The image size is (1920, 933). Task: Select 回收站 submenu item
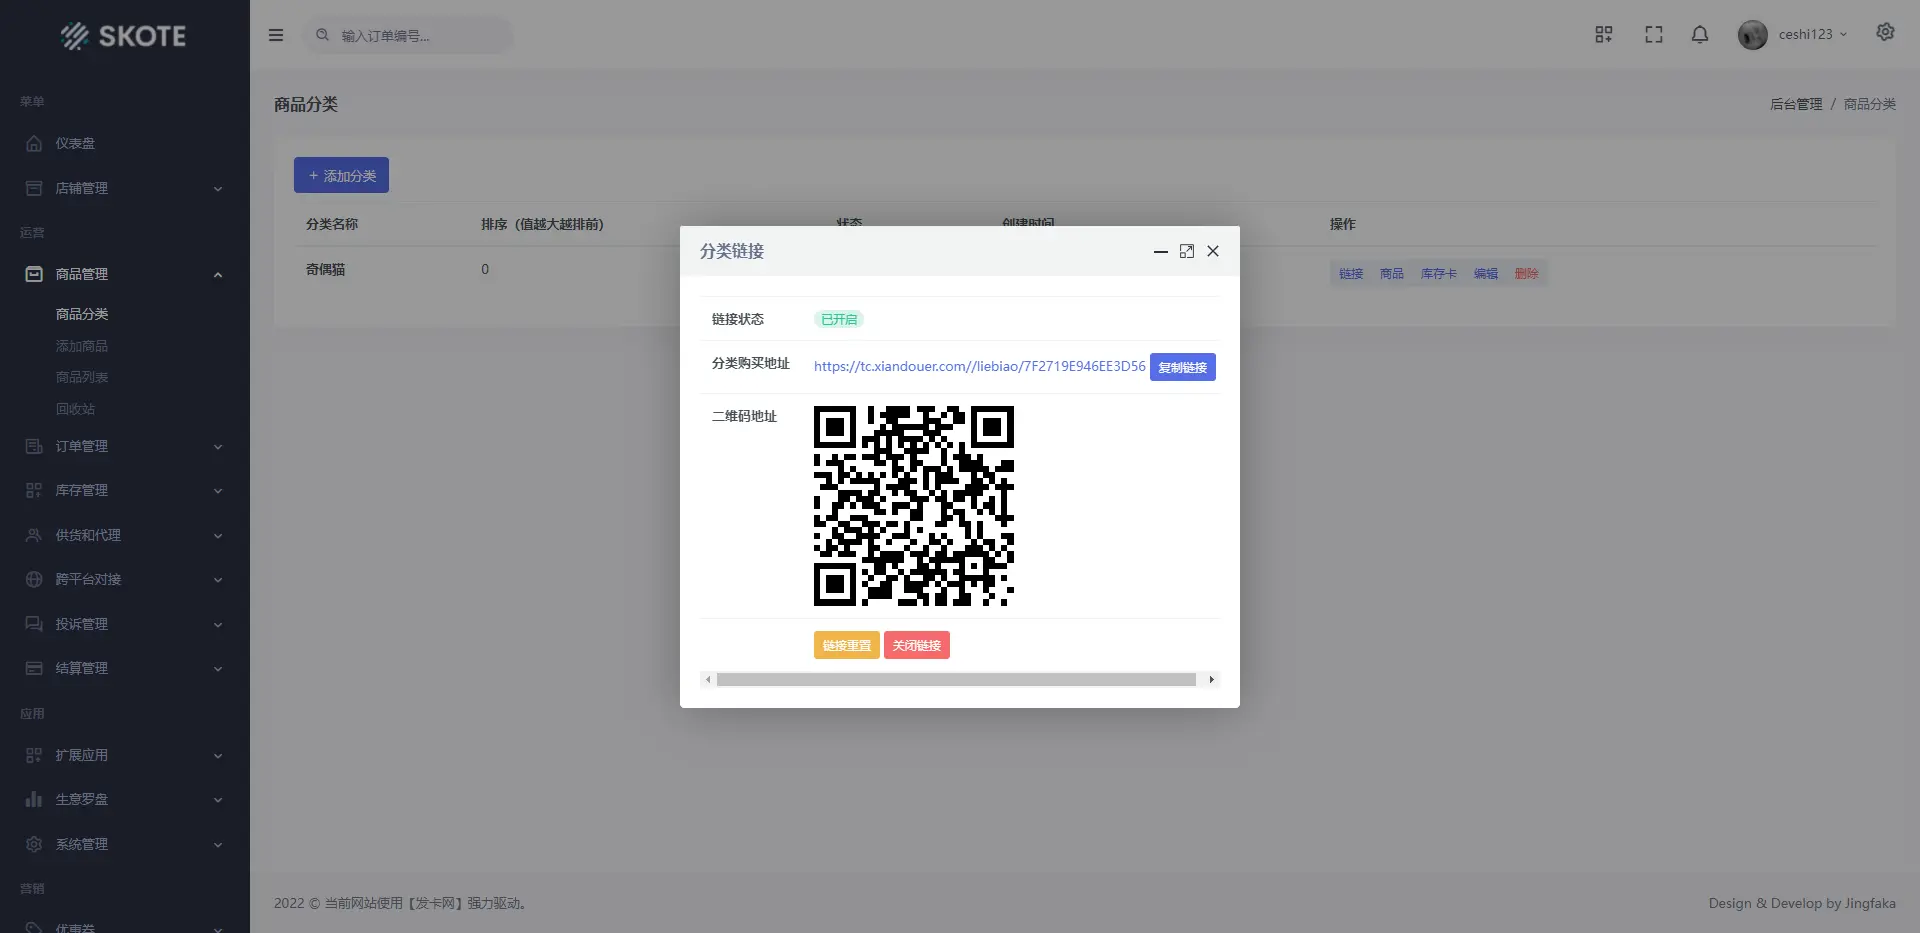pos(75,409)
